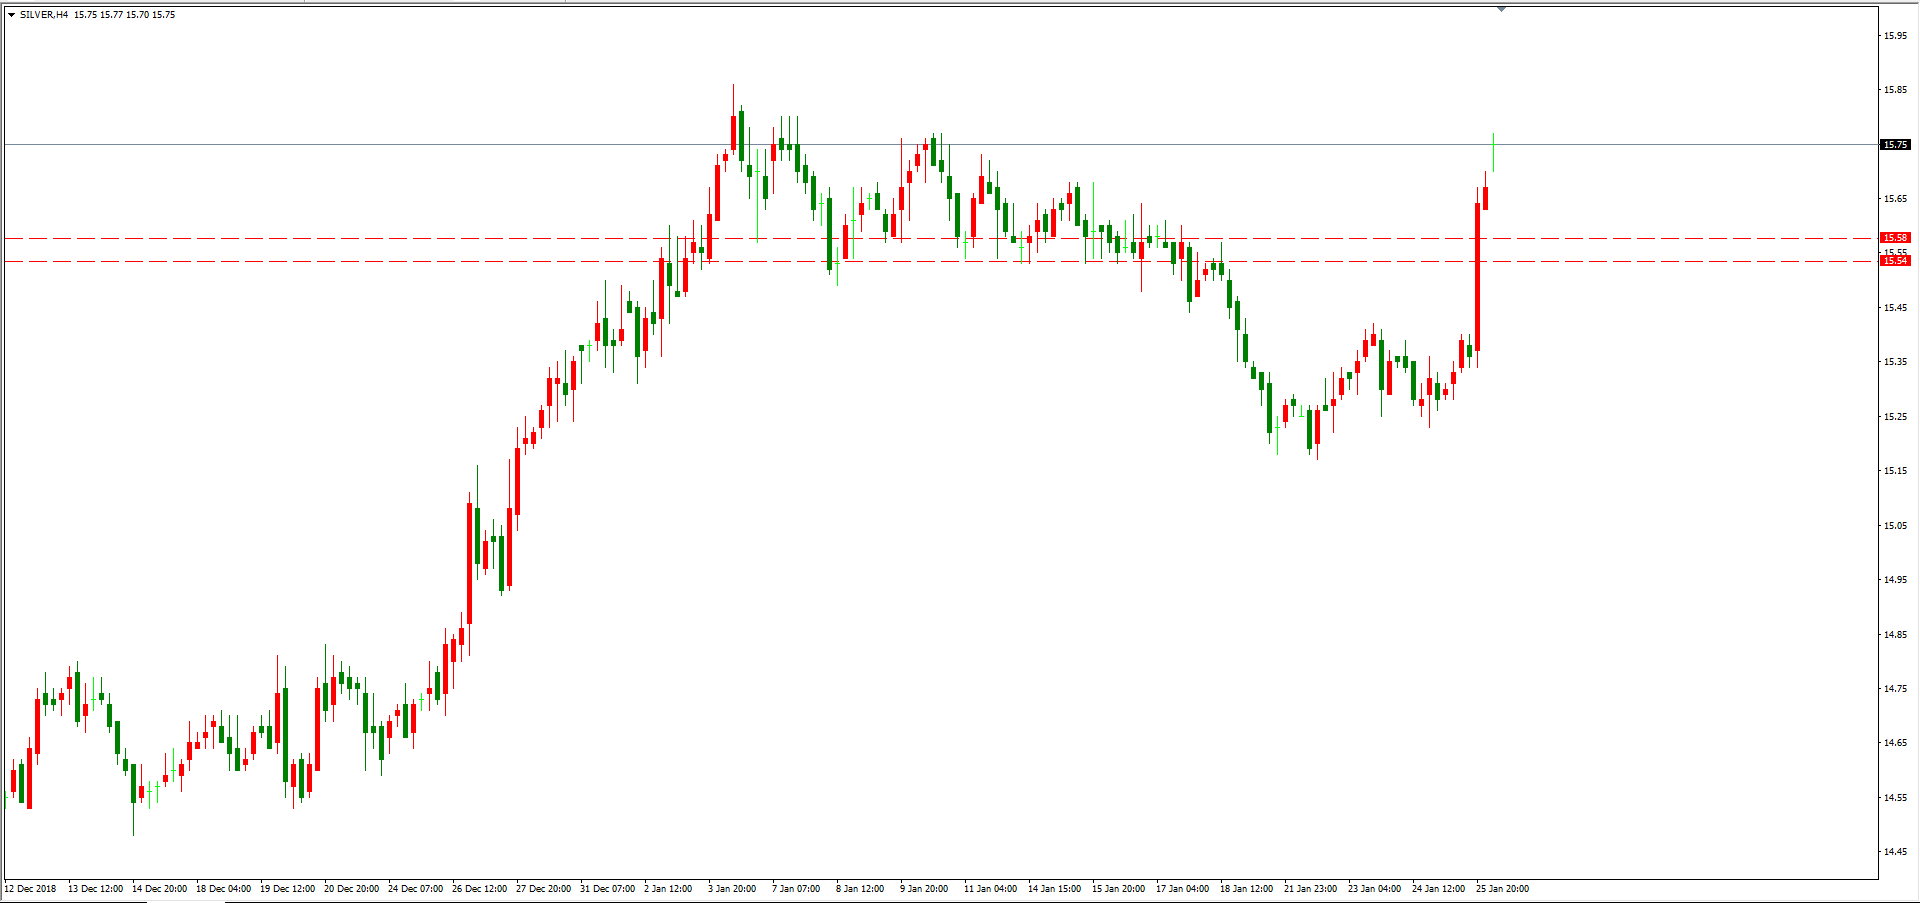Click the 15.95 price scale value

1895,36
